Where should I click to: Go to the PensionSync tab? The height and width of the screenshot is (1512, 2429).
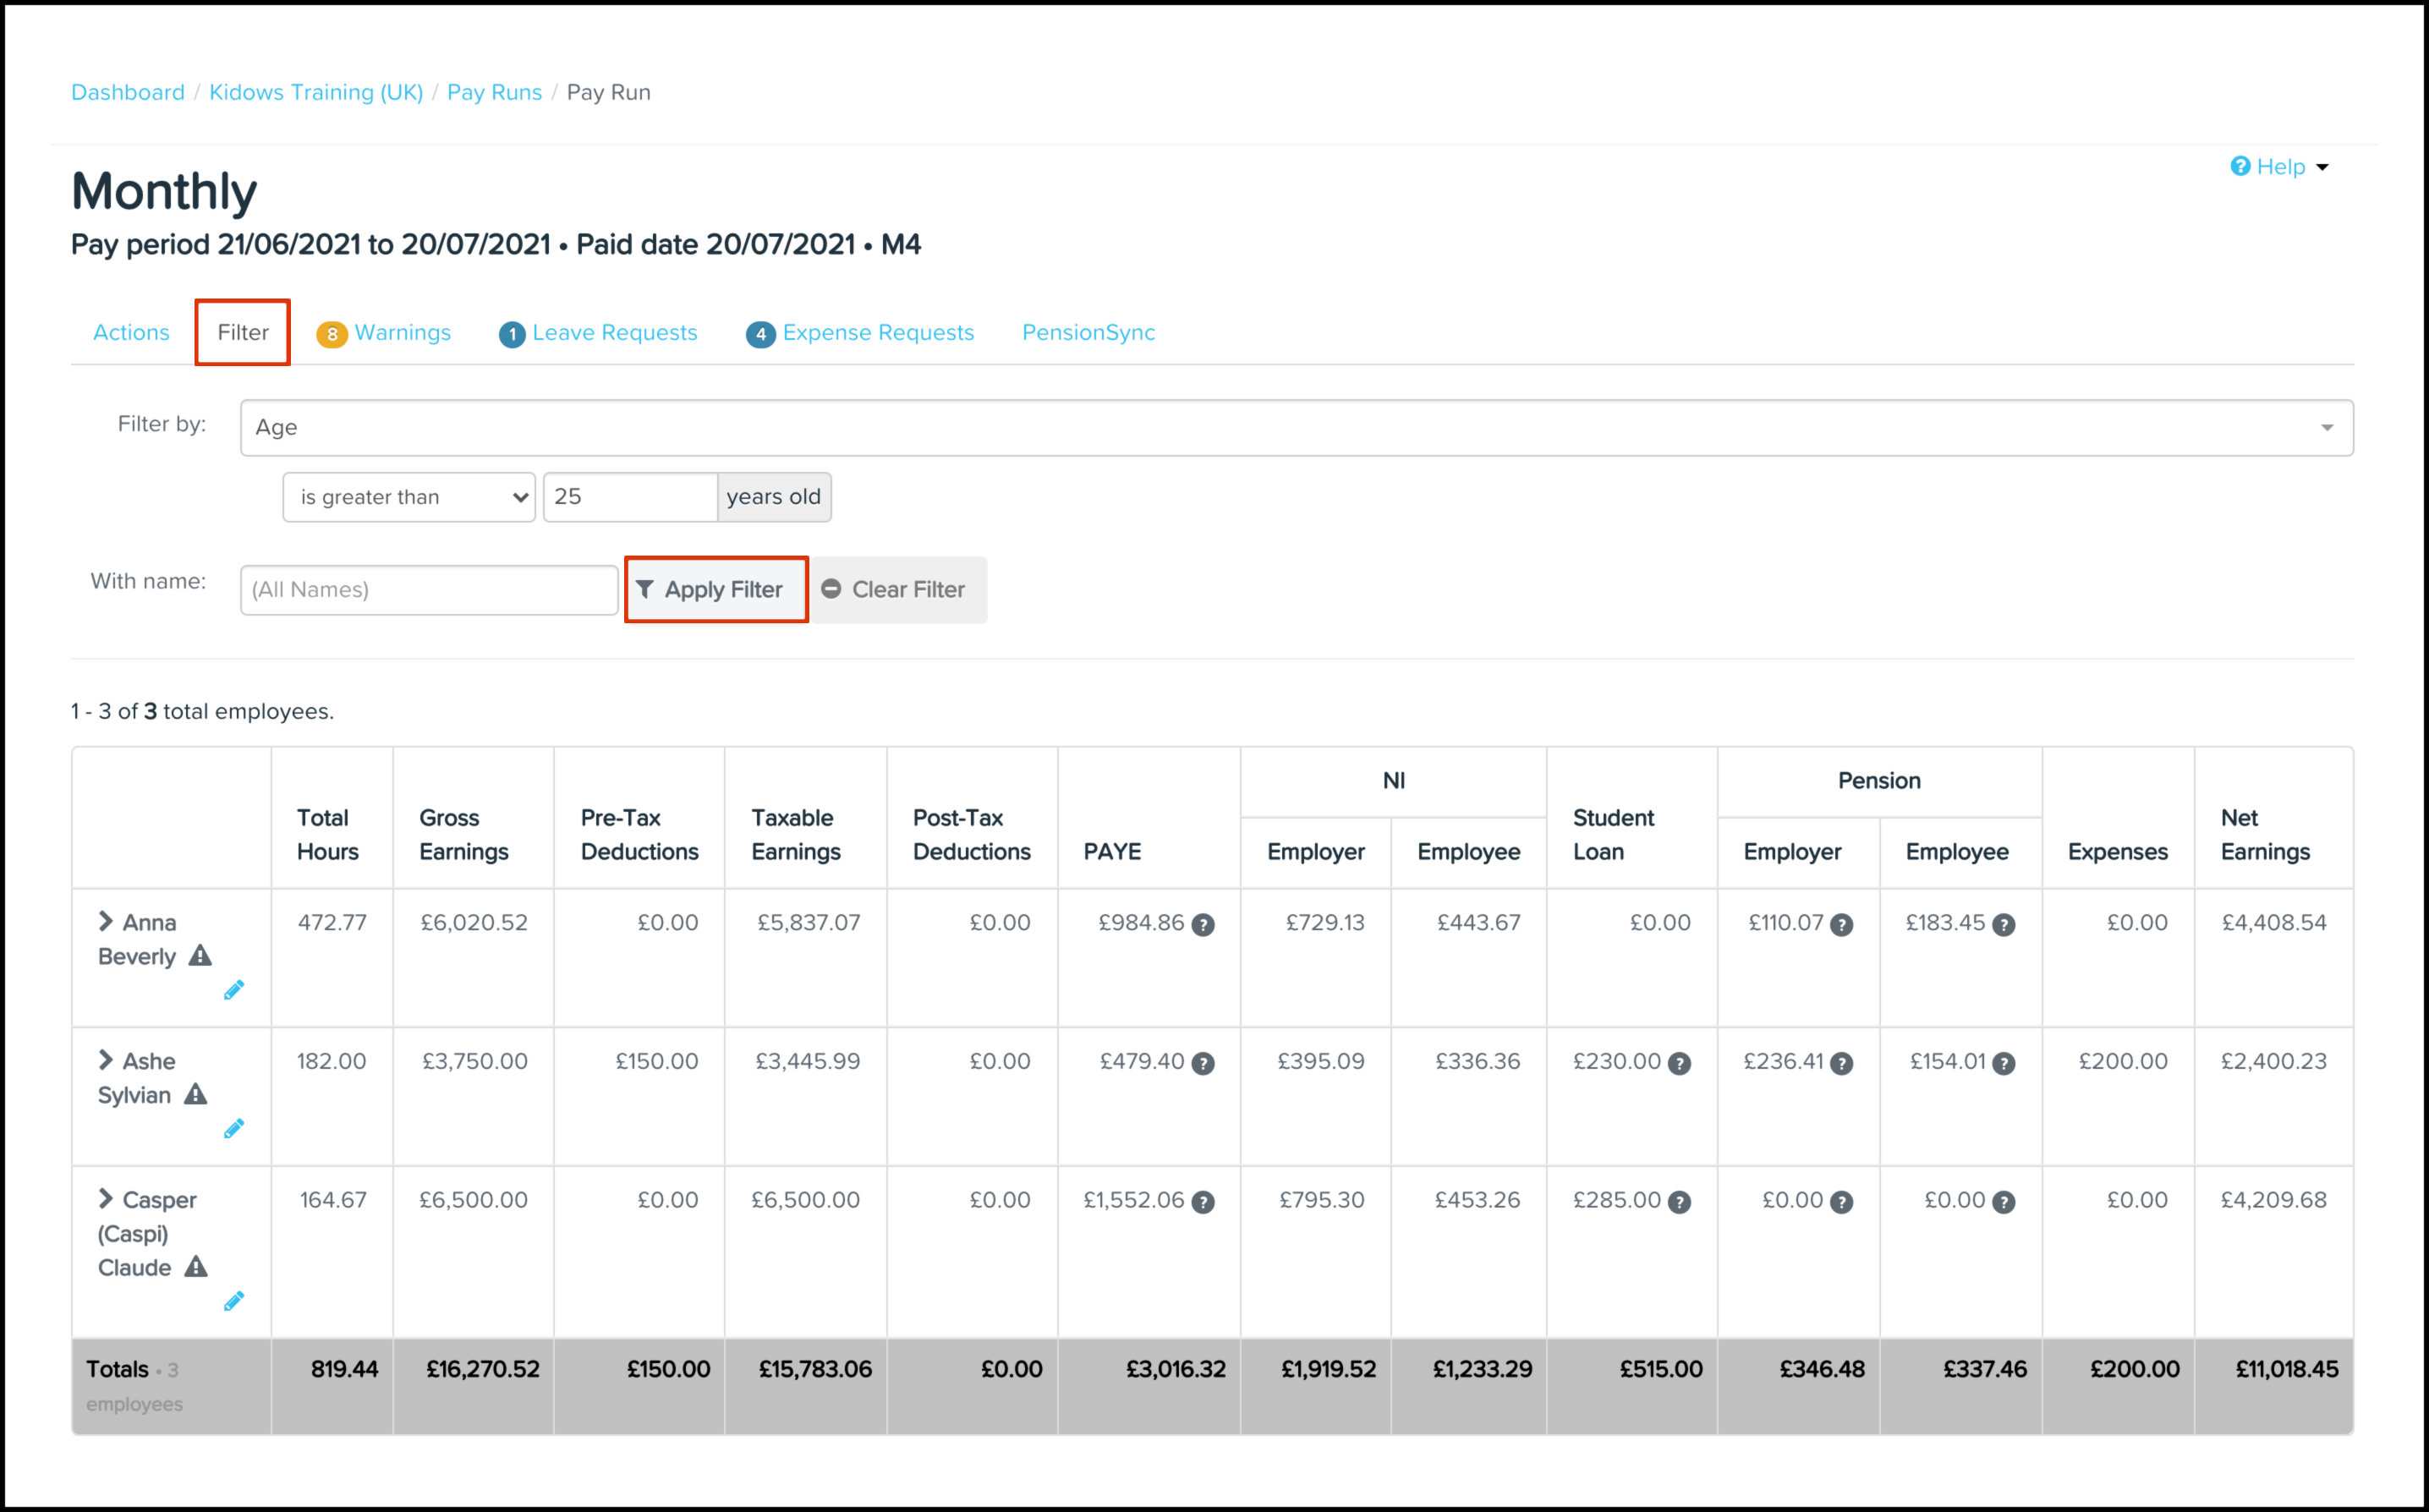point(1088,332)
